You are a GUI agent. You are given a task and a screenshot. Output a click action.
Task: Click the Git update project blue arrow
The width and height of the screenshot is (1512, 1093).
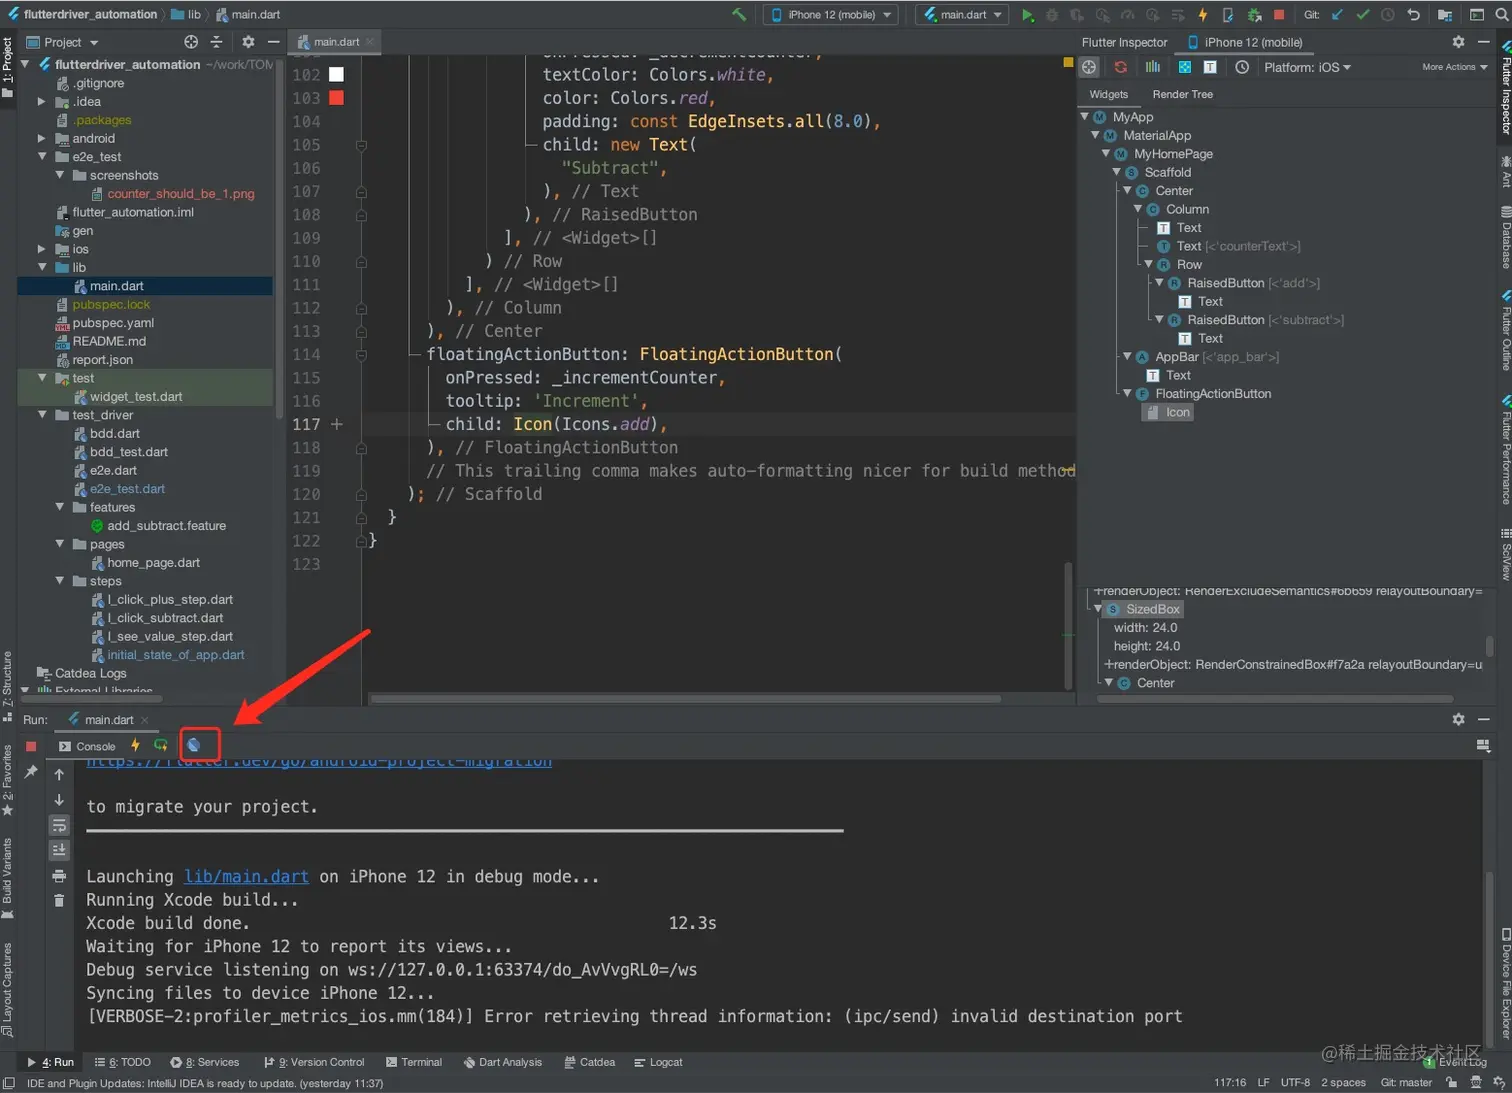(1337, 15)
